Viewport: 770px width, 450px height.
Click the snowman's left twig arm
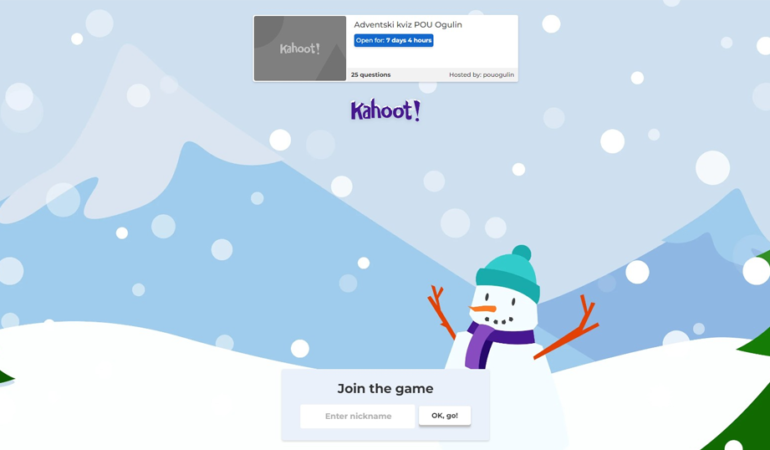442,312
